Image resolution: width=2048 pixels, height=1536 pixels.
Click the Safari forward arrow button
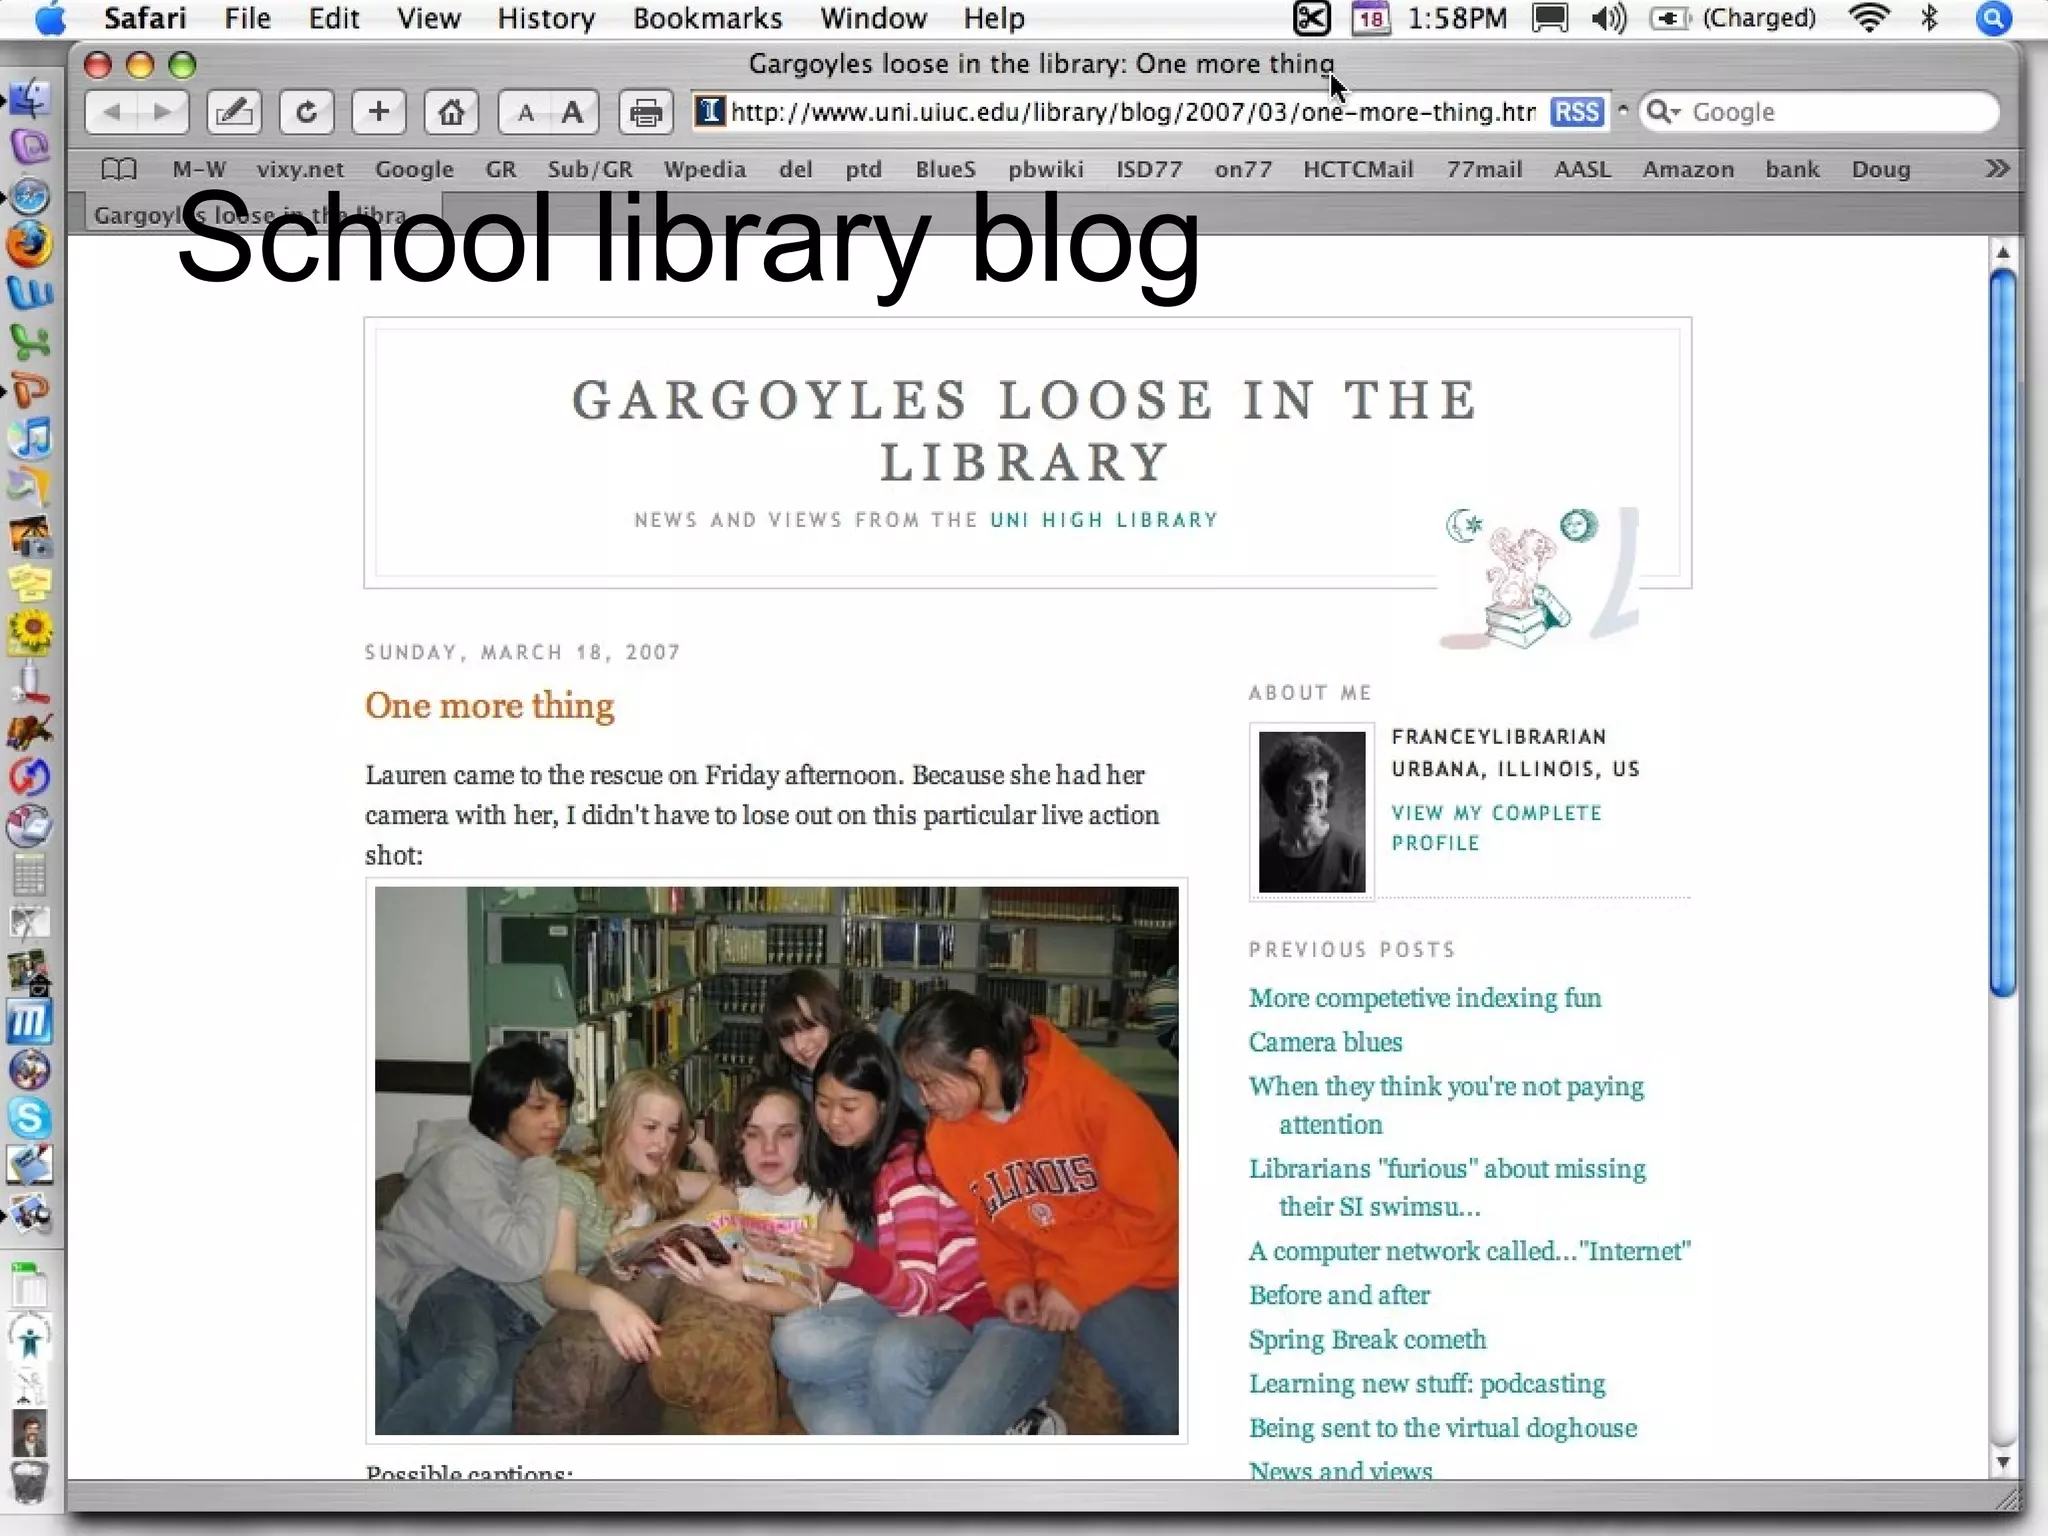point(163,112)
